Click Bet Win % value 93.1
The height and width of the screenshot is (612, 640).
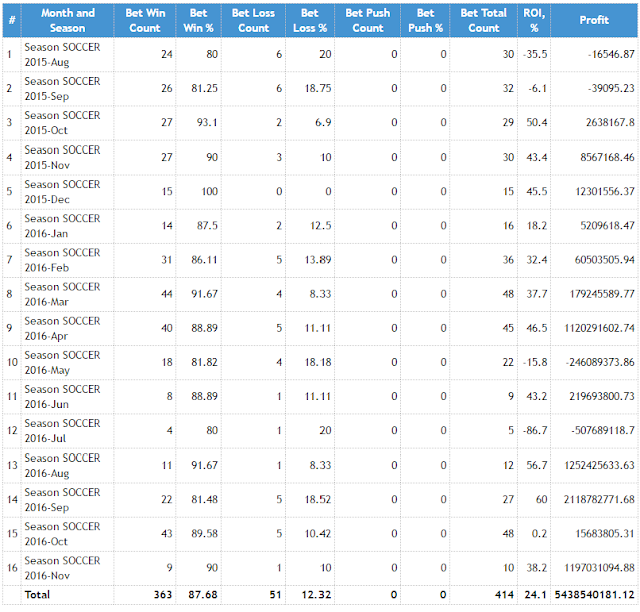pos(207,123)
